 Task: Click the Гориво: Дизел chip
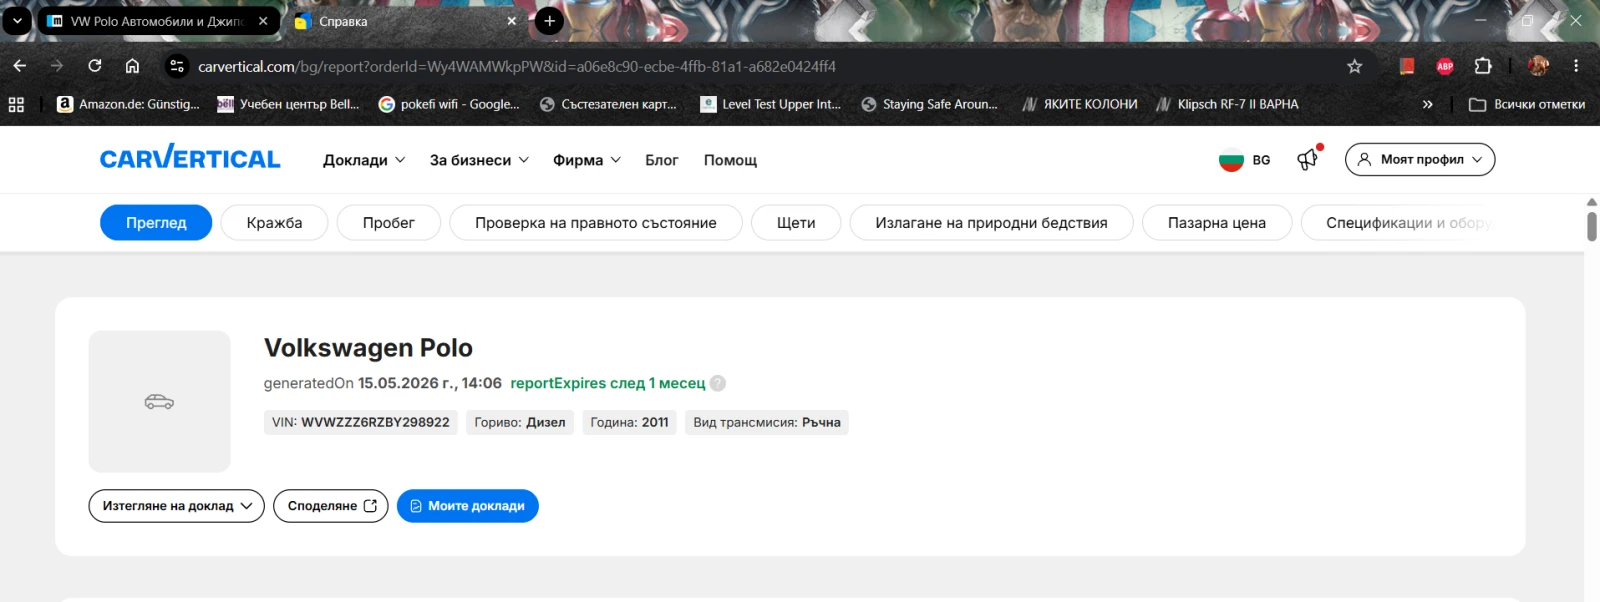[x=520, y=422]
